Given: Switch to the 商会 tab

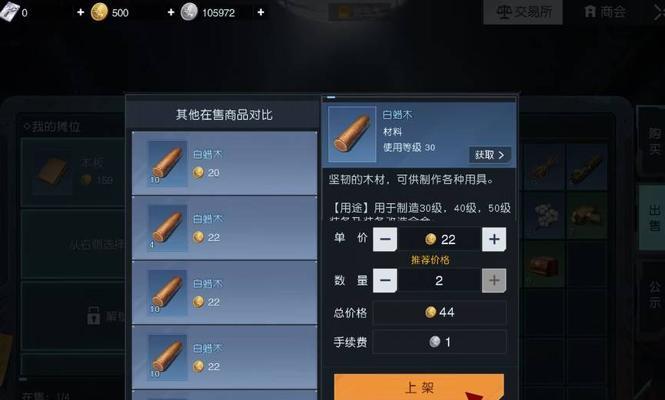Looking at the screenshot, I should (x=605, y=12).
